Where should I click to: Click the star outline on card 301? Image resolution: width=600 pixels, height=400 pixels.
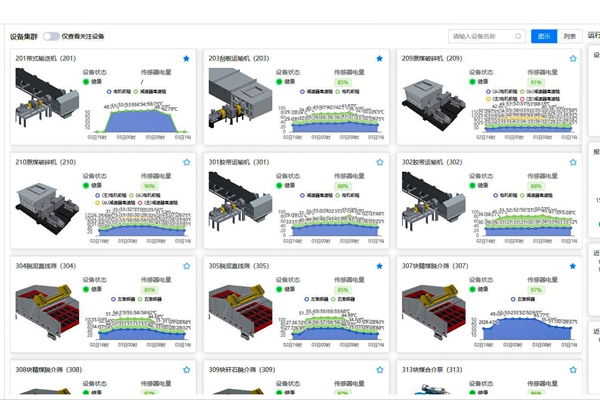380,162
